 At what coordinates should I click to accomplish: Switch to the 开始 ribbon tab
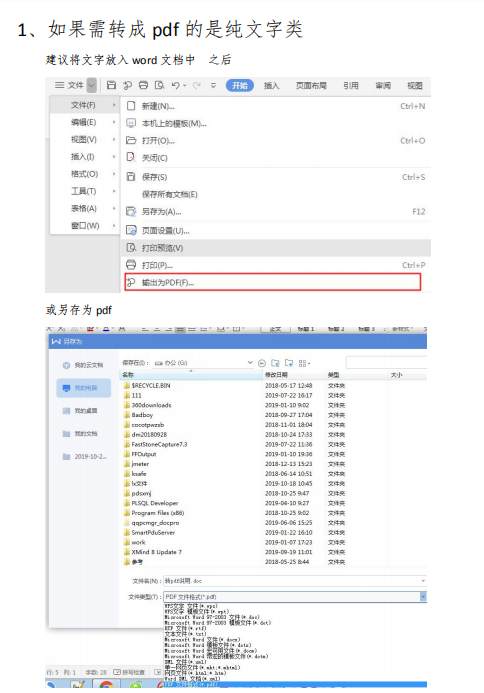(240, 85)
